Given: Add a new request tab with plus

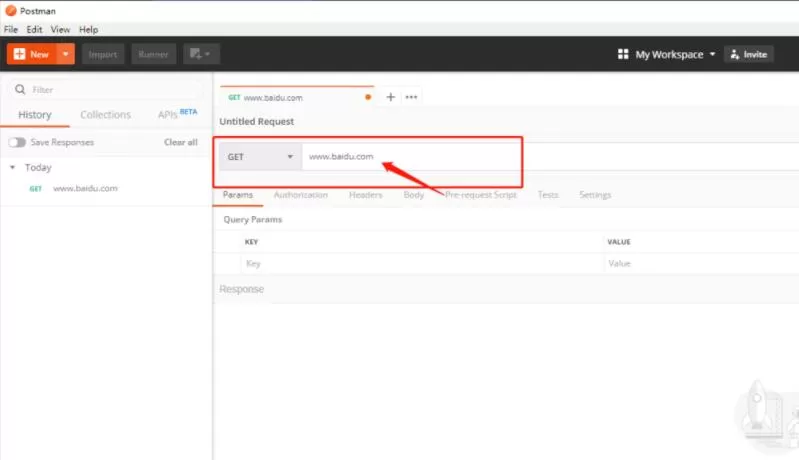Looking at the screenshot, I should coord(390,97).
